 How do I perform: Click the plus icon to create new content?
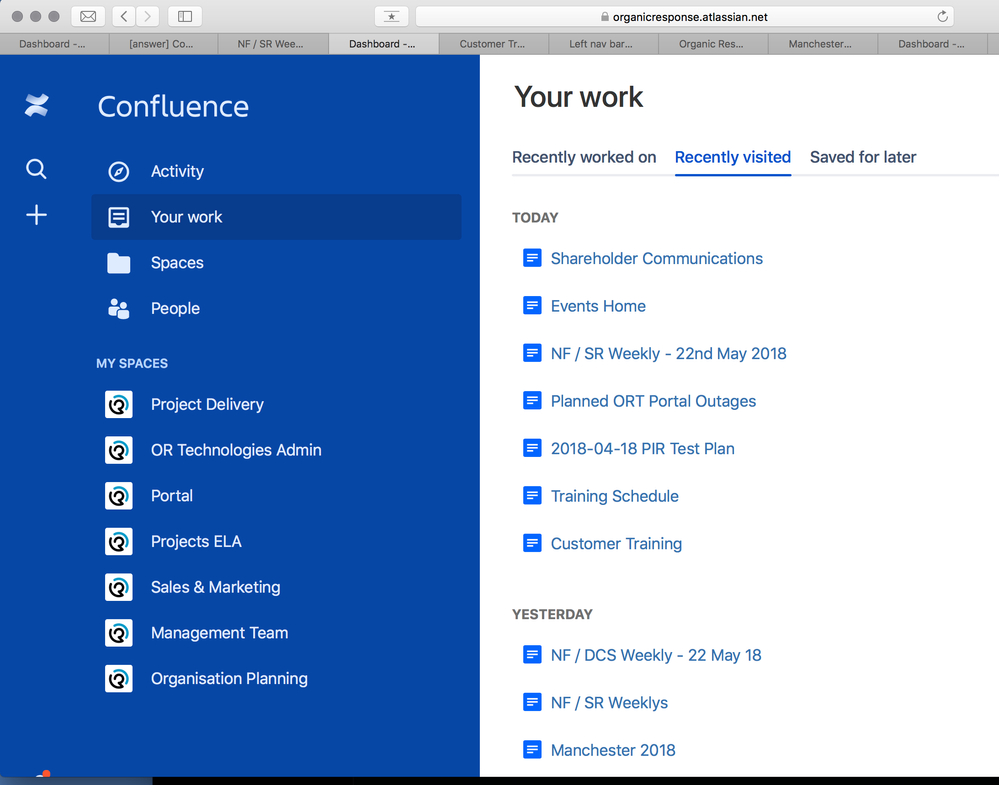point(36,214)
